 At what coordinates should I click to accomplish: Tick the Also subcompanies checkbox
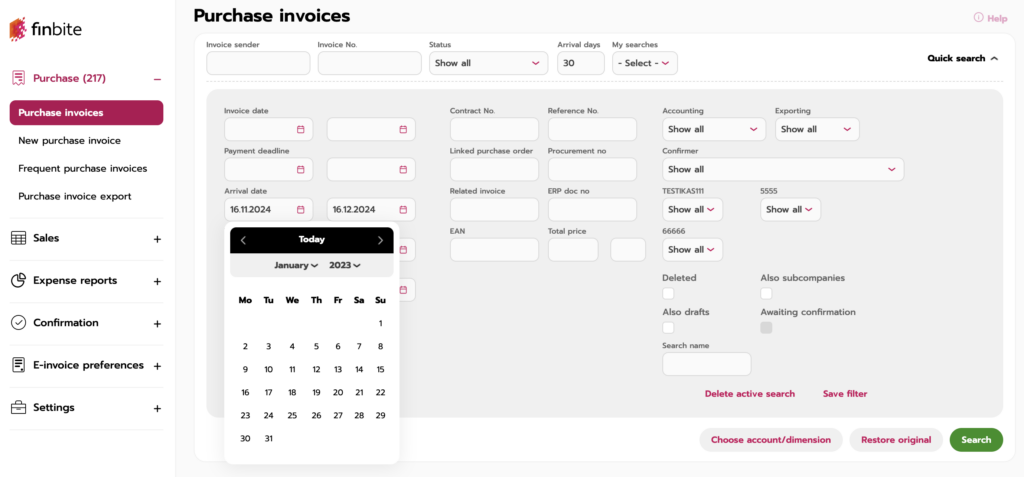pos(766,294)
